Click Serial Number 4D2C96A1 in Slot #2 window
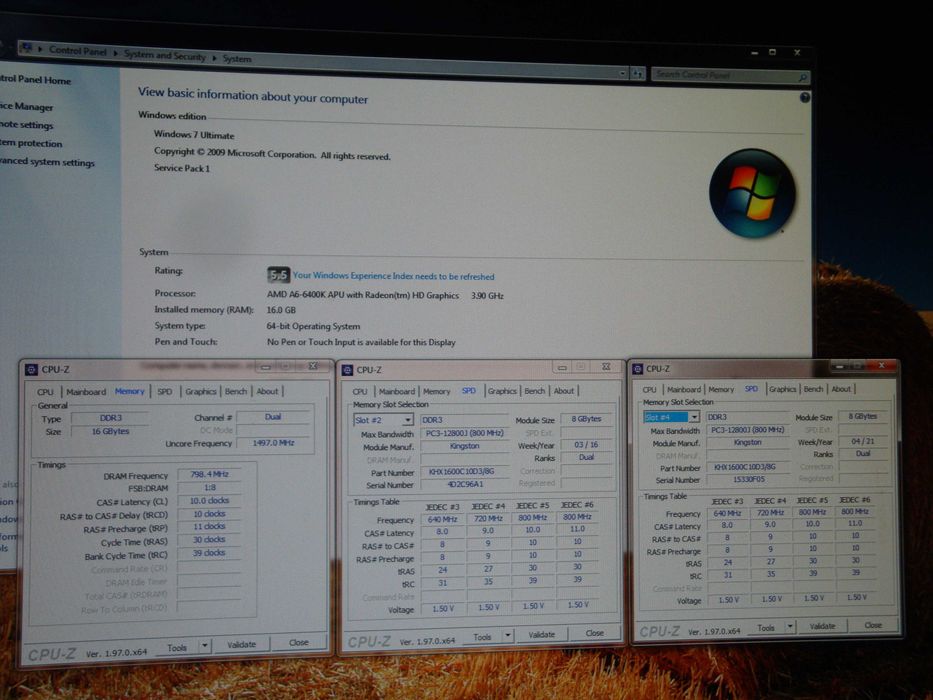933x700 pixels. (x=465, y=484)
